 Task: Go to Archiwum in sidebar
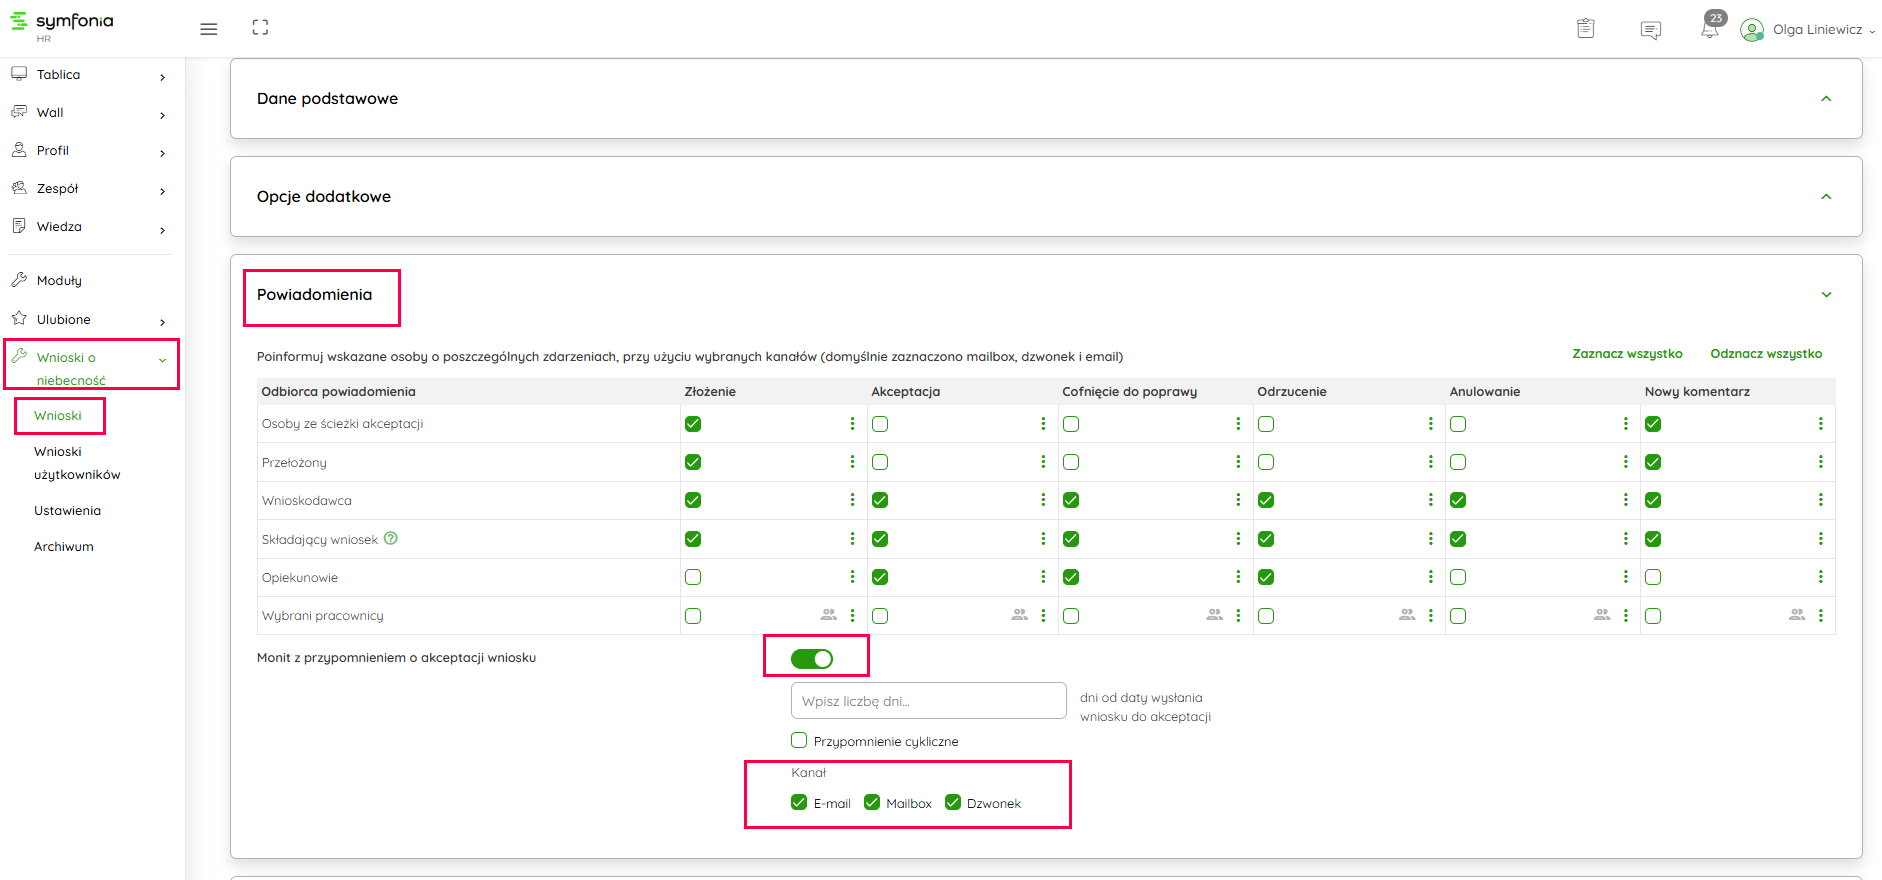(64, 547)
